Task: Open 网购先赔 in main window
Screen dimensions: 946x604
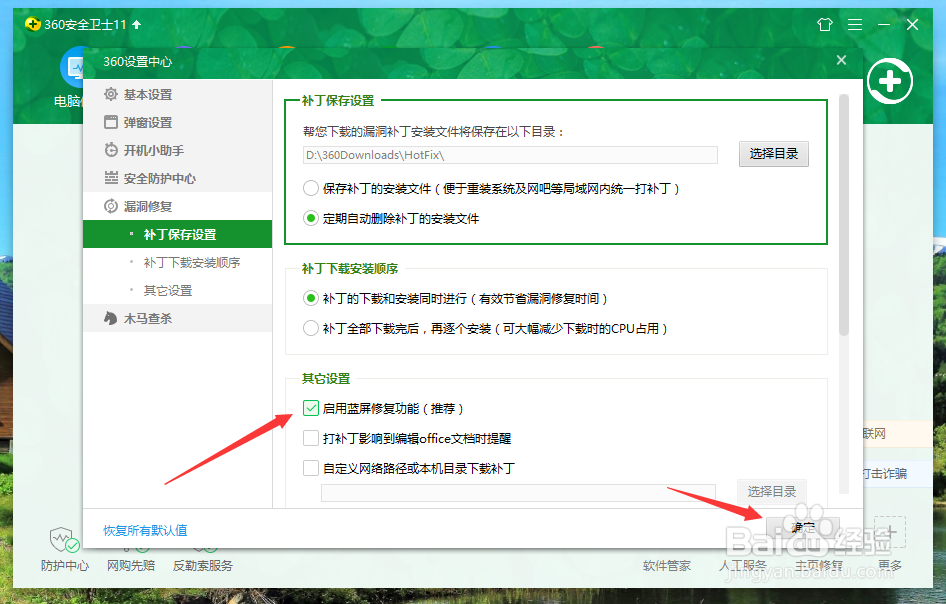Action: click(131, 565)
